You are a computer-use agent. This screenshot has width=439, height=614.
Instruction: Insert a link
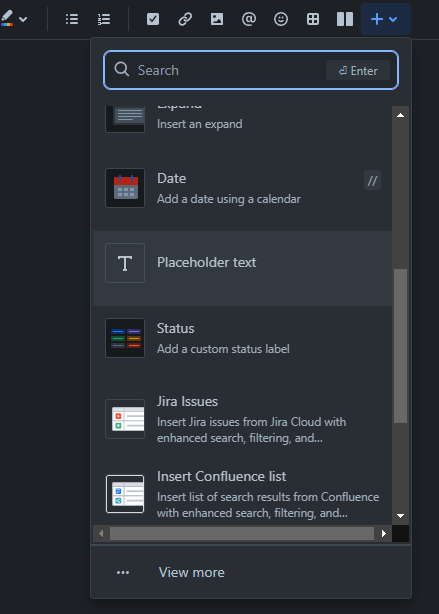point(185,19)
